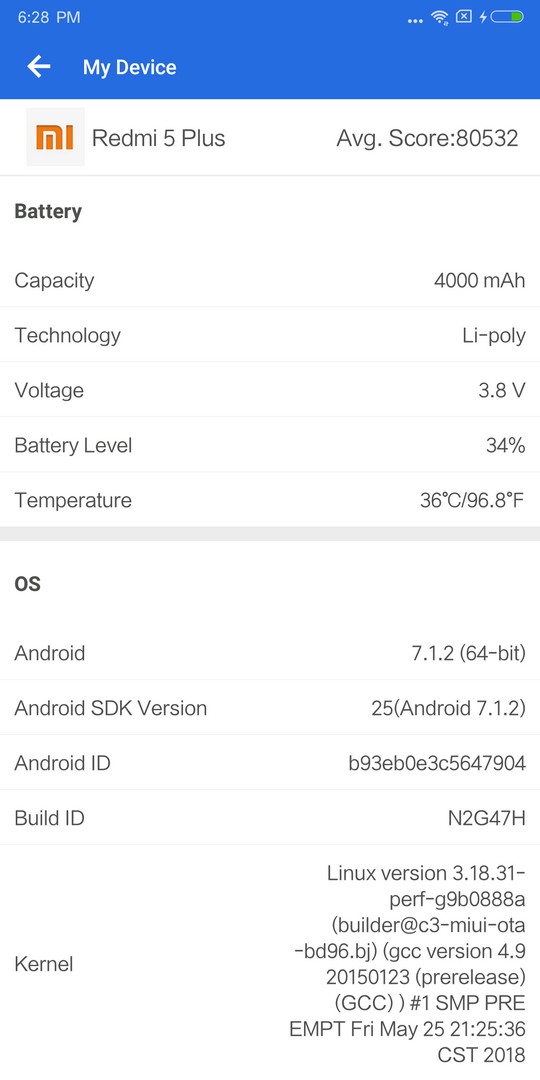Tap the My Device title
Image resolution: width=540 pixels, height=1080 pixels.
click(x=129, y=67)
